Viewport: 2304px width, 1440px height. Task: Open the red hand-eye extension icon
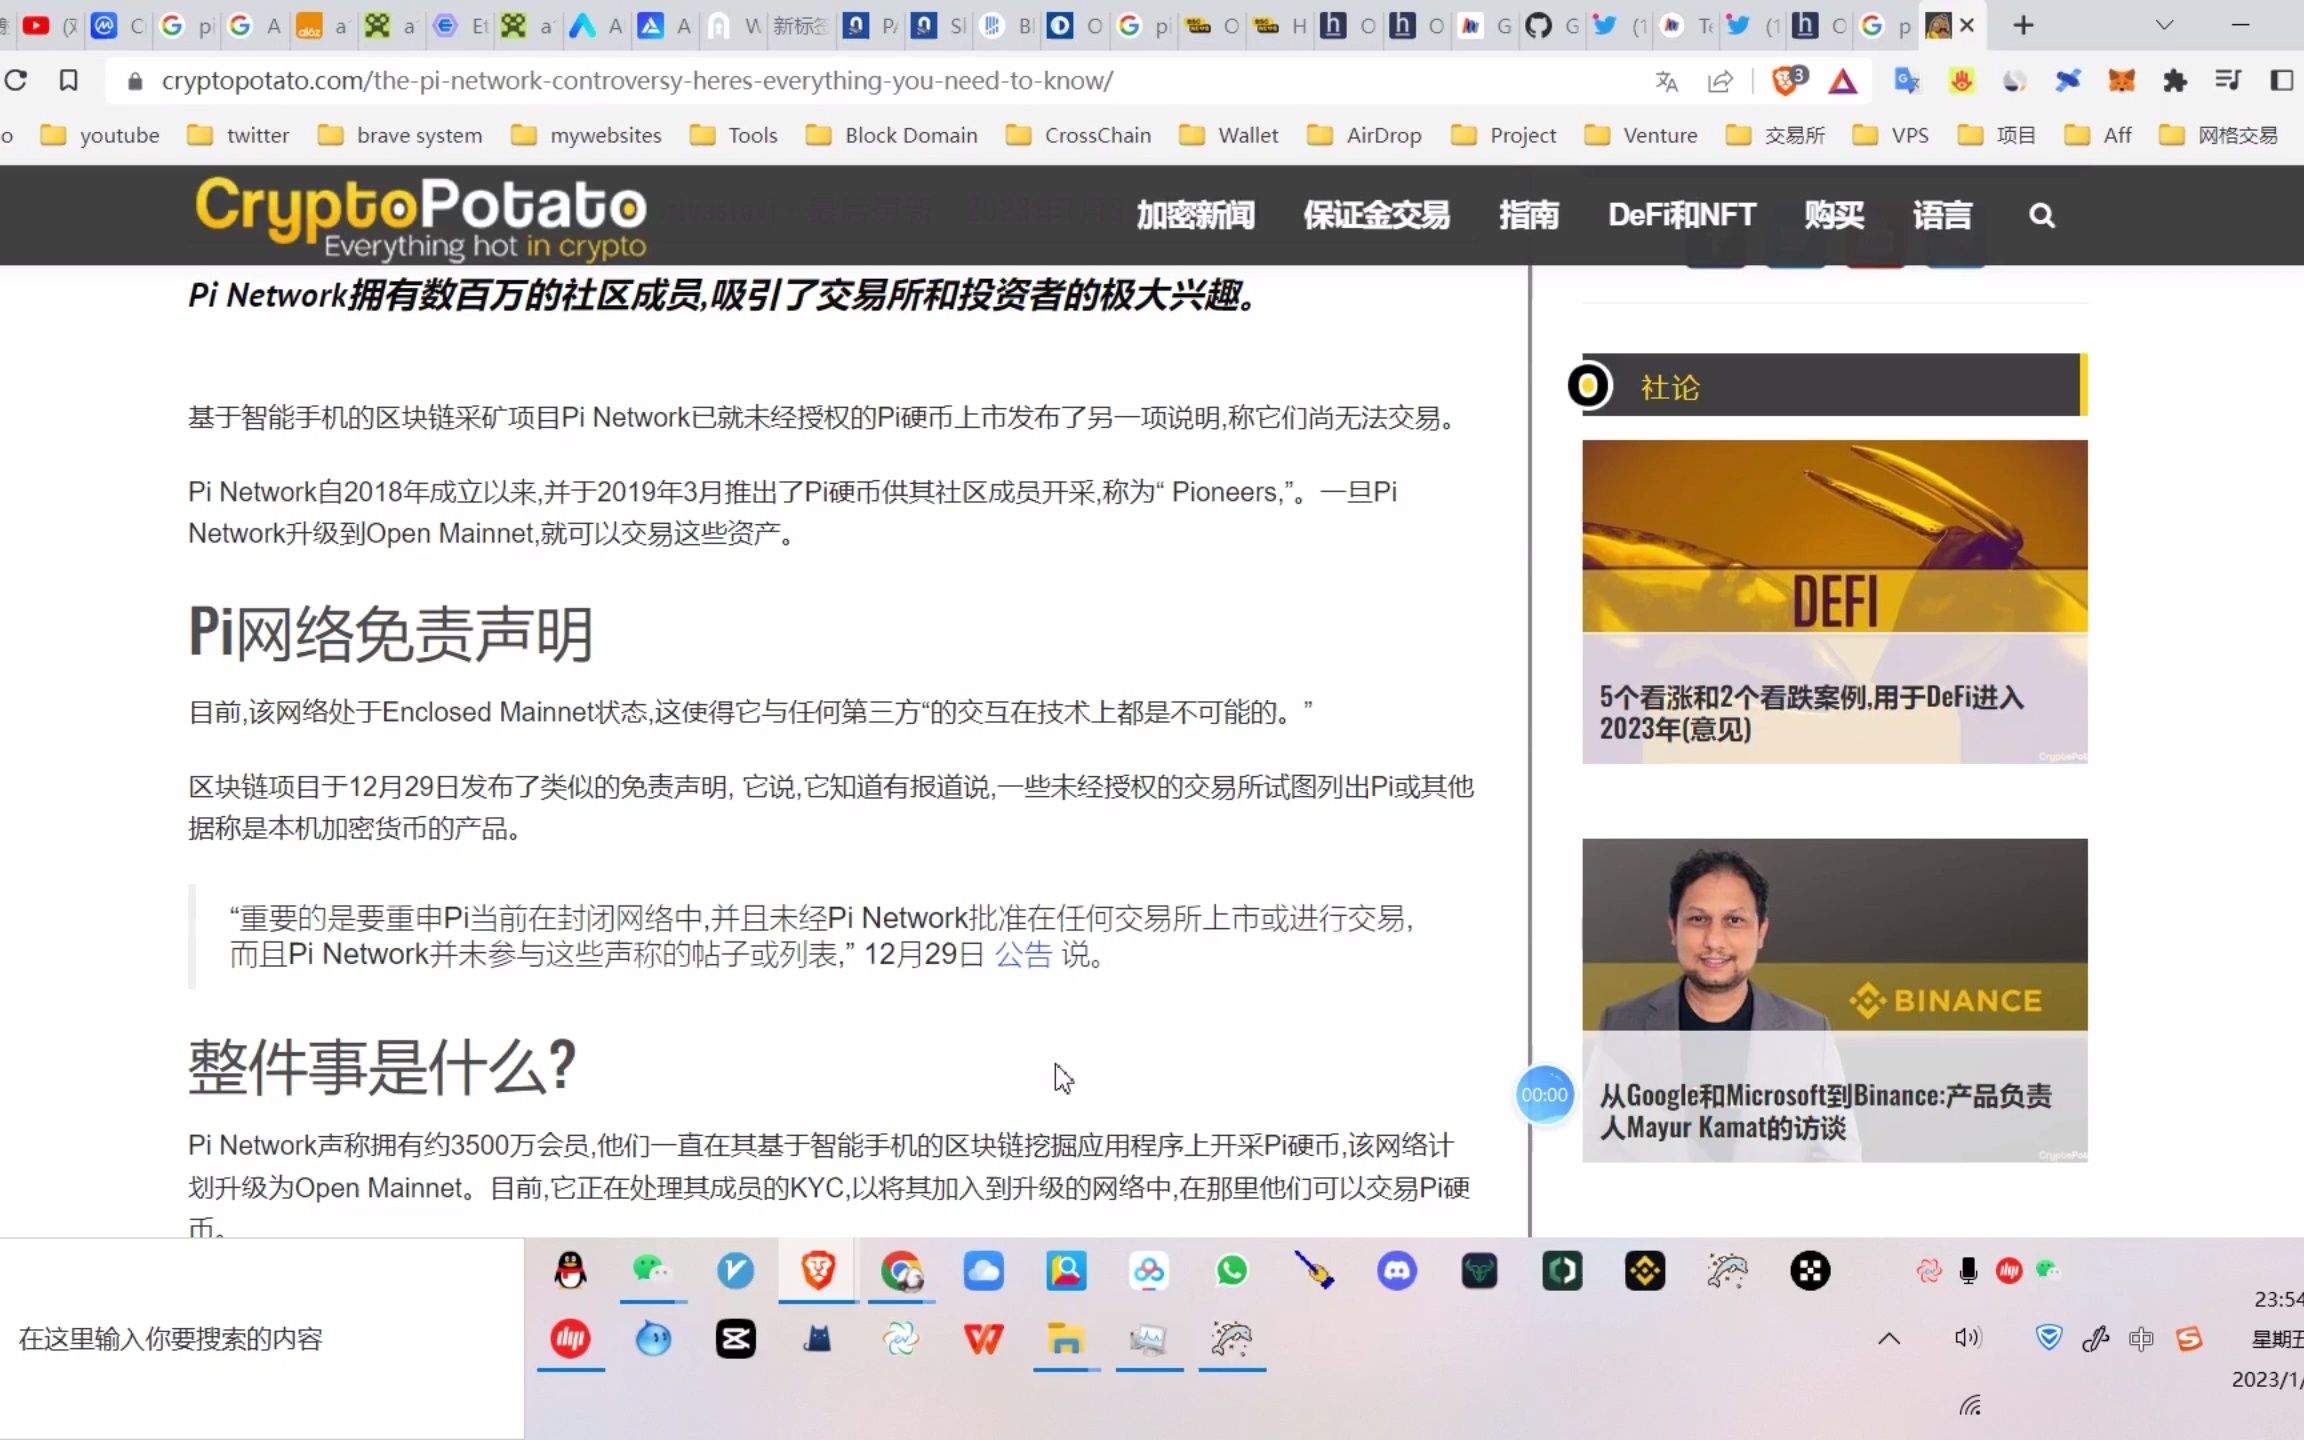pyautogui.click(x=1961, y=81)
